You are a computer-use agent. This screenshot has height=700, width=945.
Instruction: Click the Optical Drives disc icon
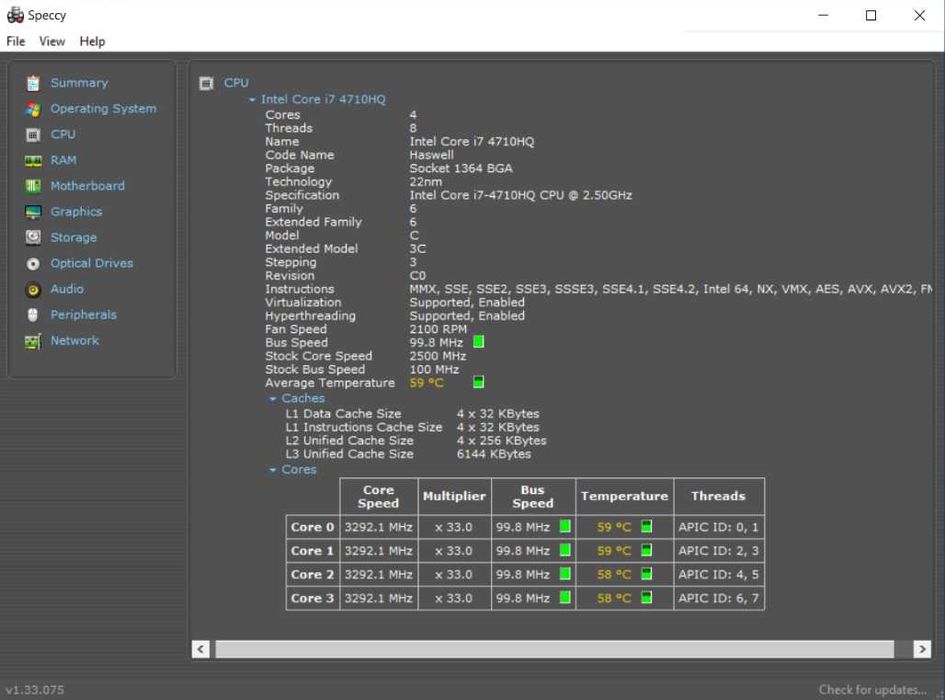[x=33, y=263]
